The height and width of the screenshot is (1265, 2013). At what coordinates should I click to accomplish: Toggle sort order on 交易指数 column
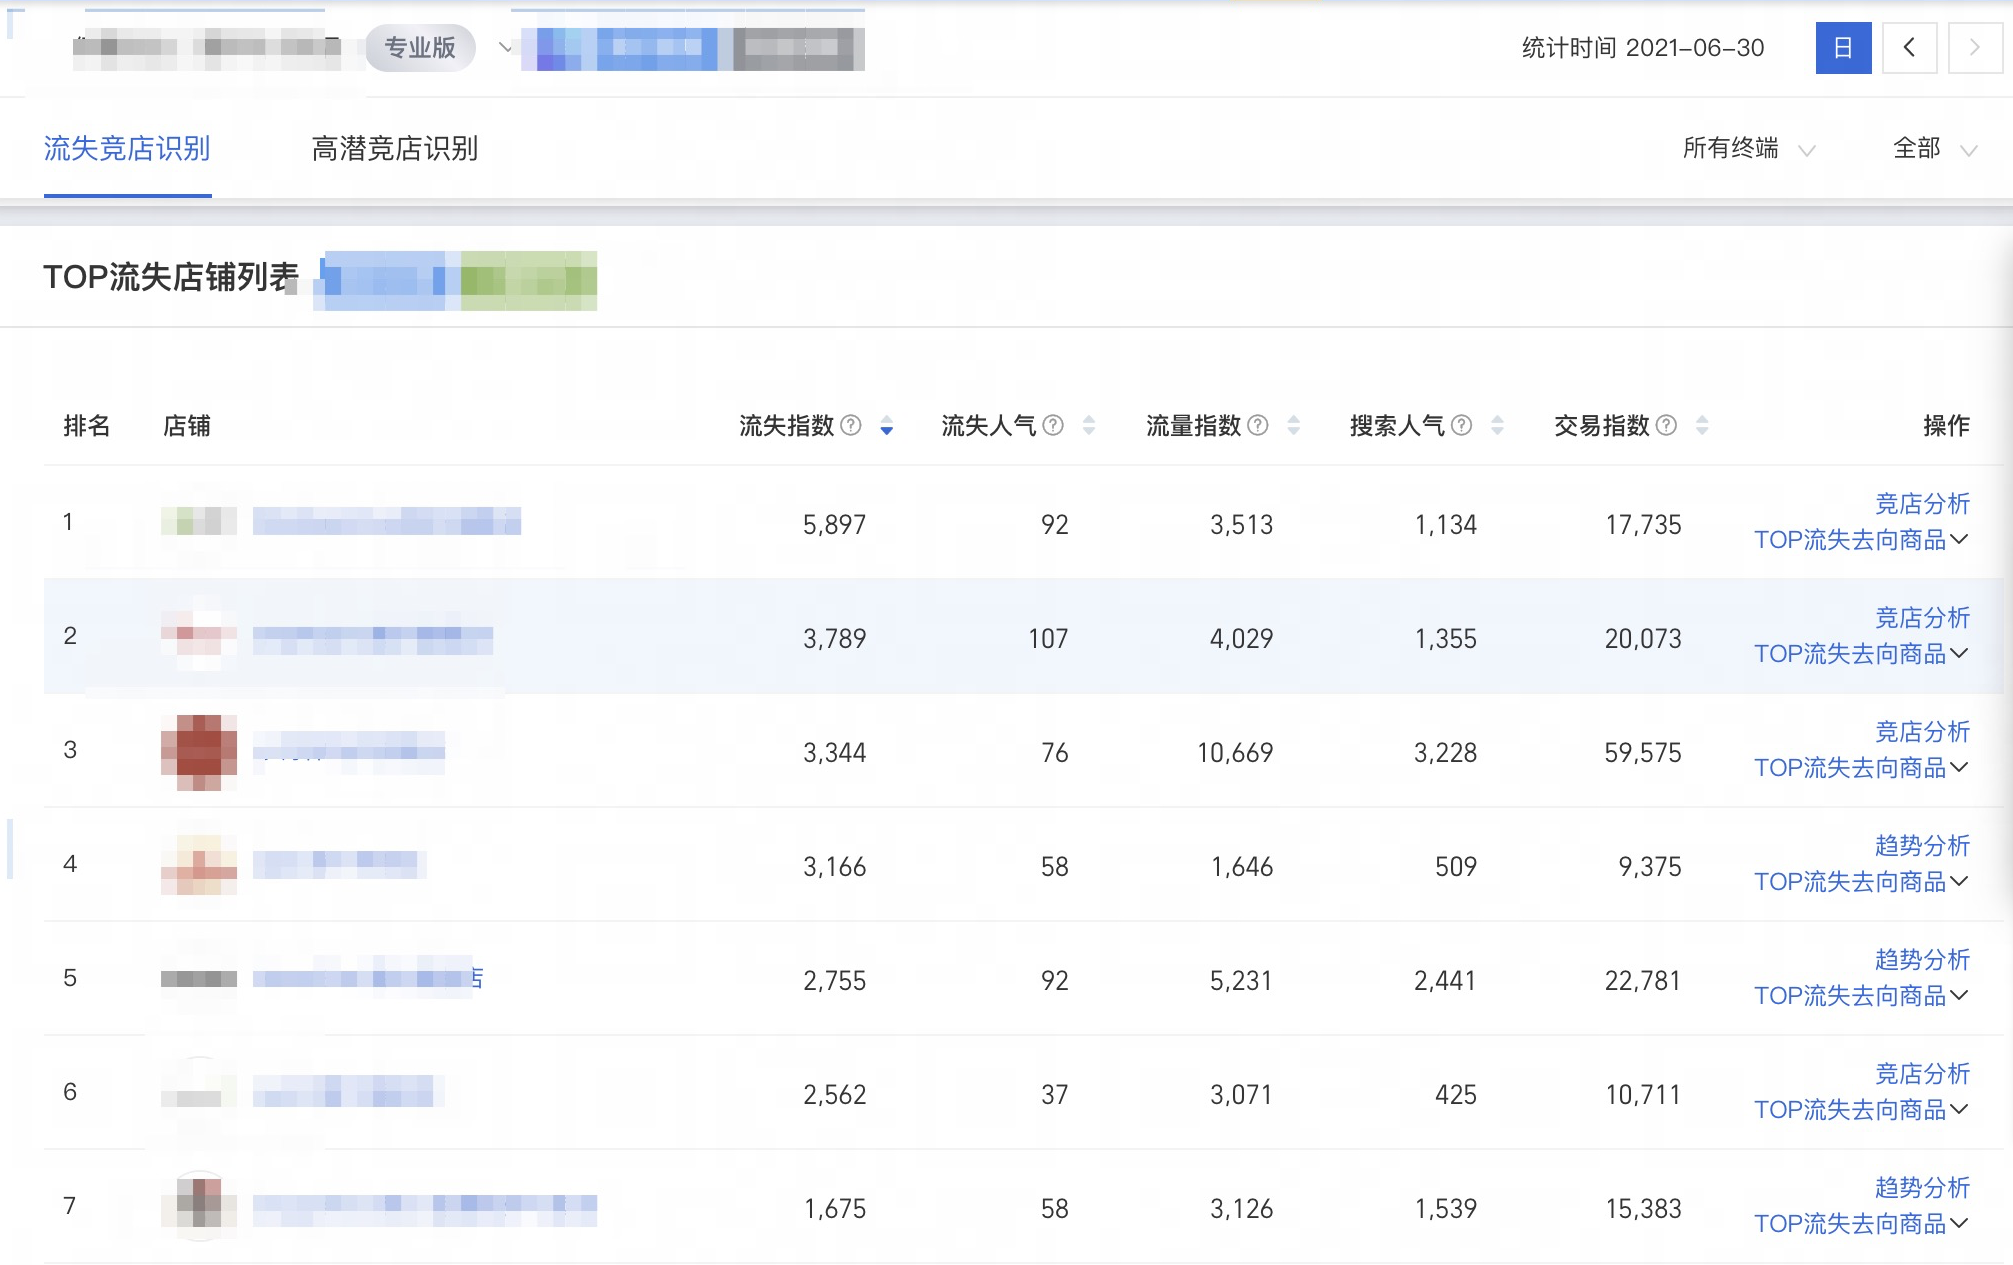1701,425
